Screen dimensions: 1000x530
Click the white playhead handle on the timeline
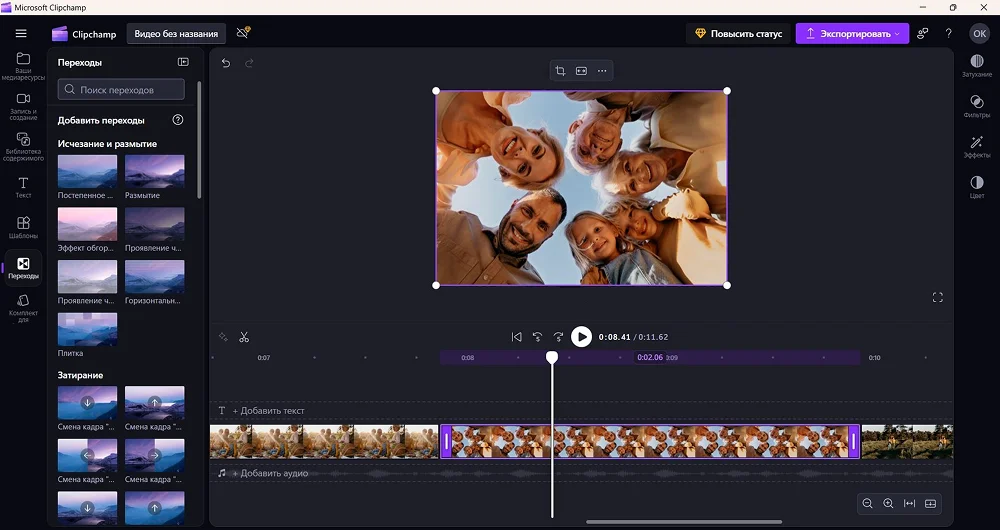552,357
